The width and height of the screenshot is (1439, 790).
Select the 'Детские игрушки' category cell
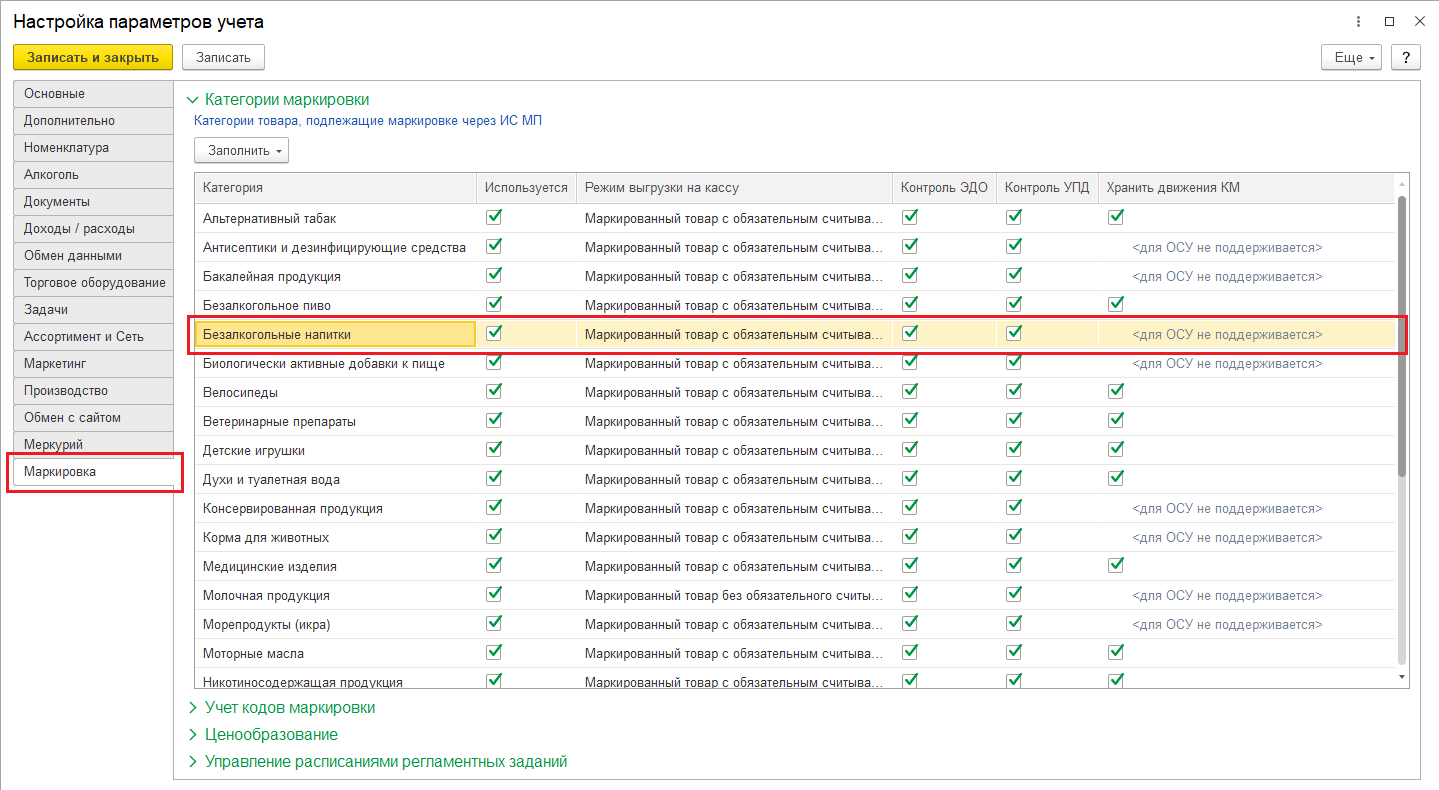click(254, 450)
